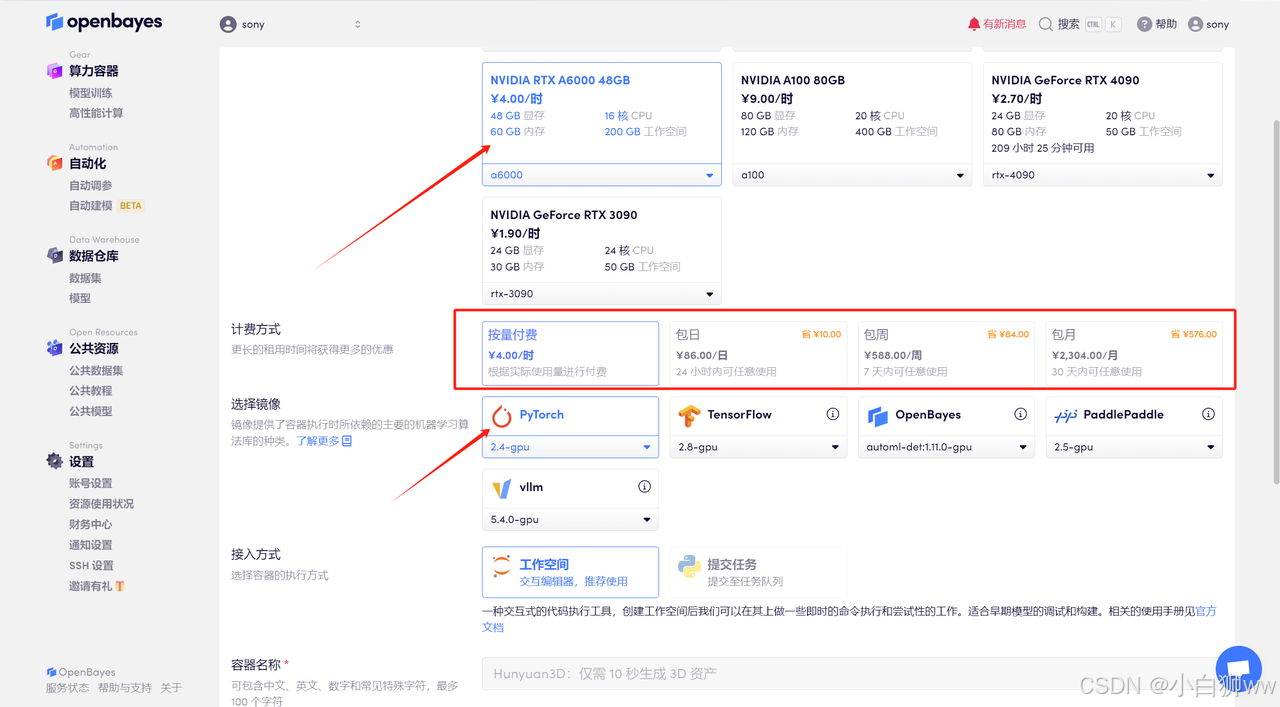Open the 有新消息 notification link
This screenshot has height=707, width=1280.
pyautogui.click(x=997, y=24)
